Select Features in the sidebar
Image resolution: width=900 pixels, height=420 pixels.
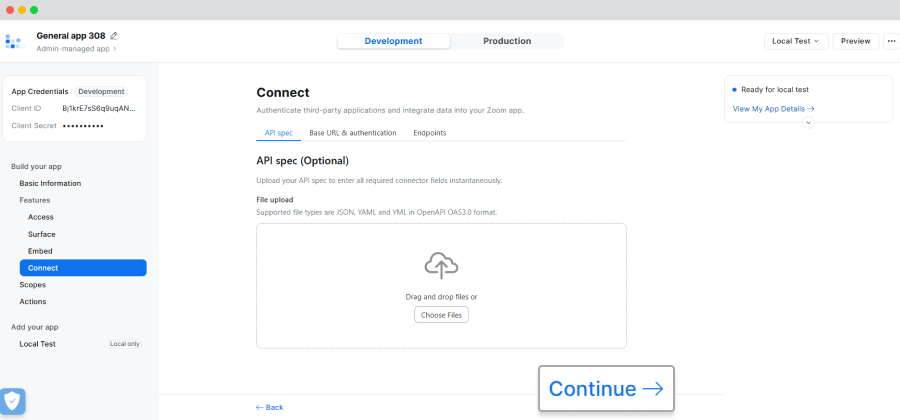click(34, 200)
